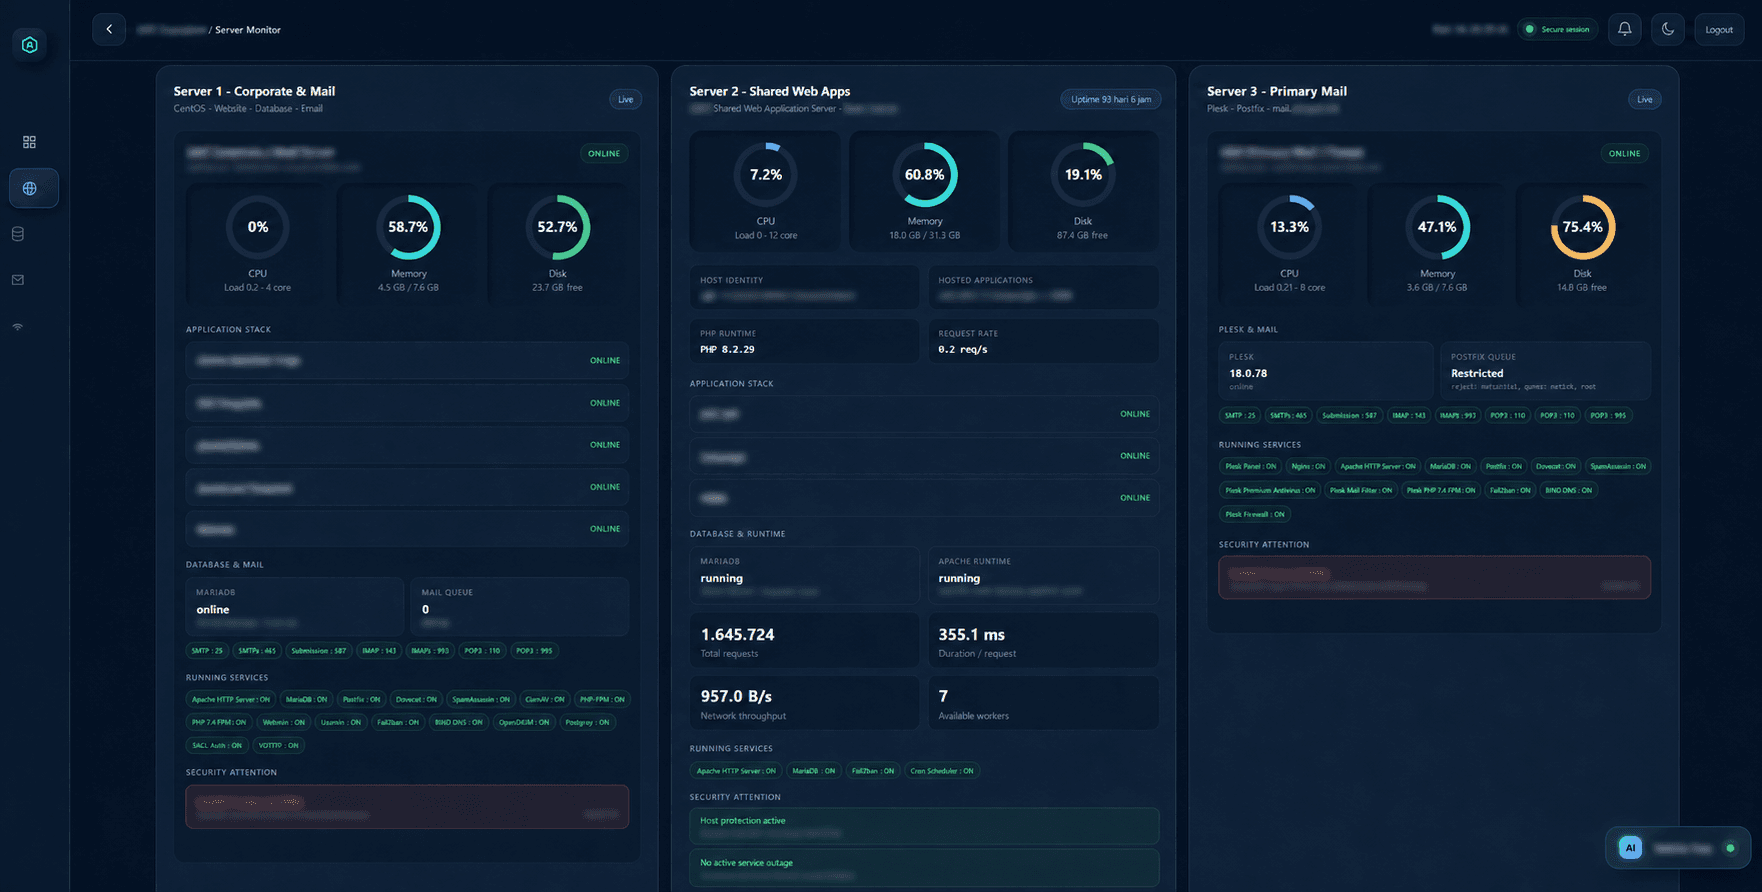The height and width of the screenshot is (892, 1762).
Task: Go back using the chevron-left button
Action: point(109,29)
